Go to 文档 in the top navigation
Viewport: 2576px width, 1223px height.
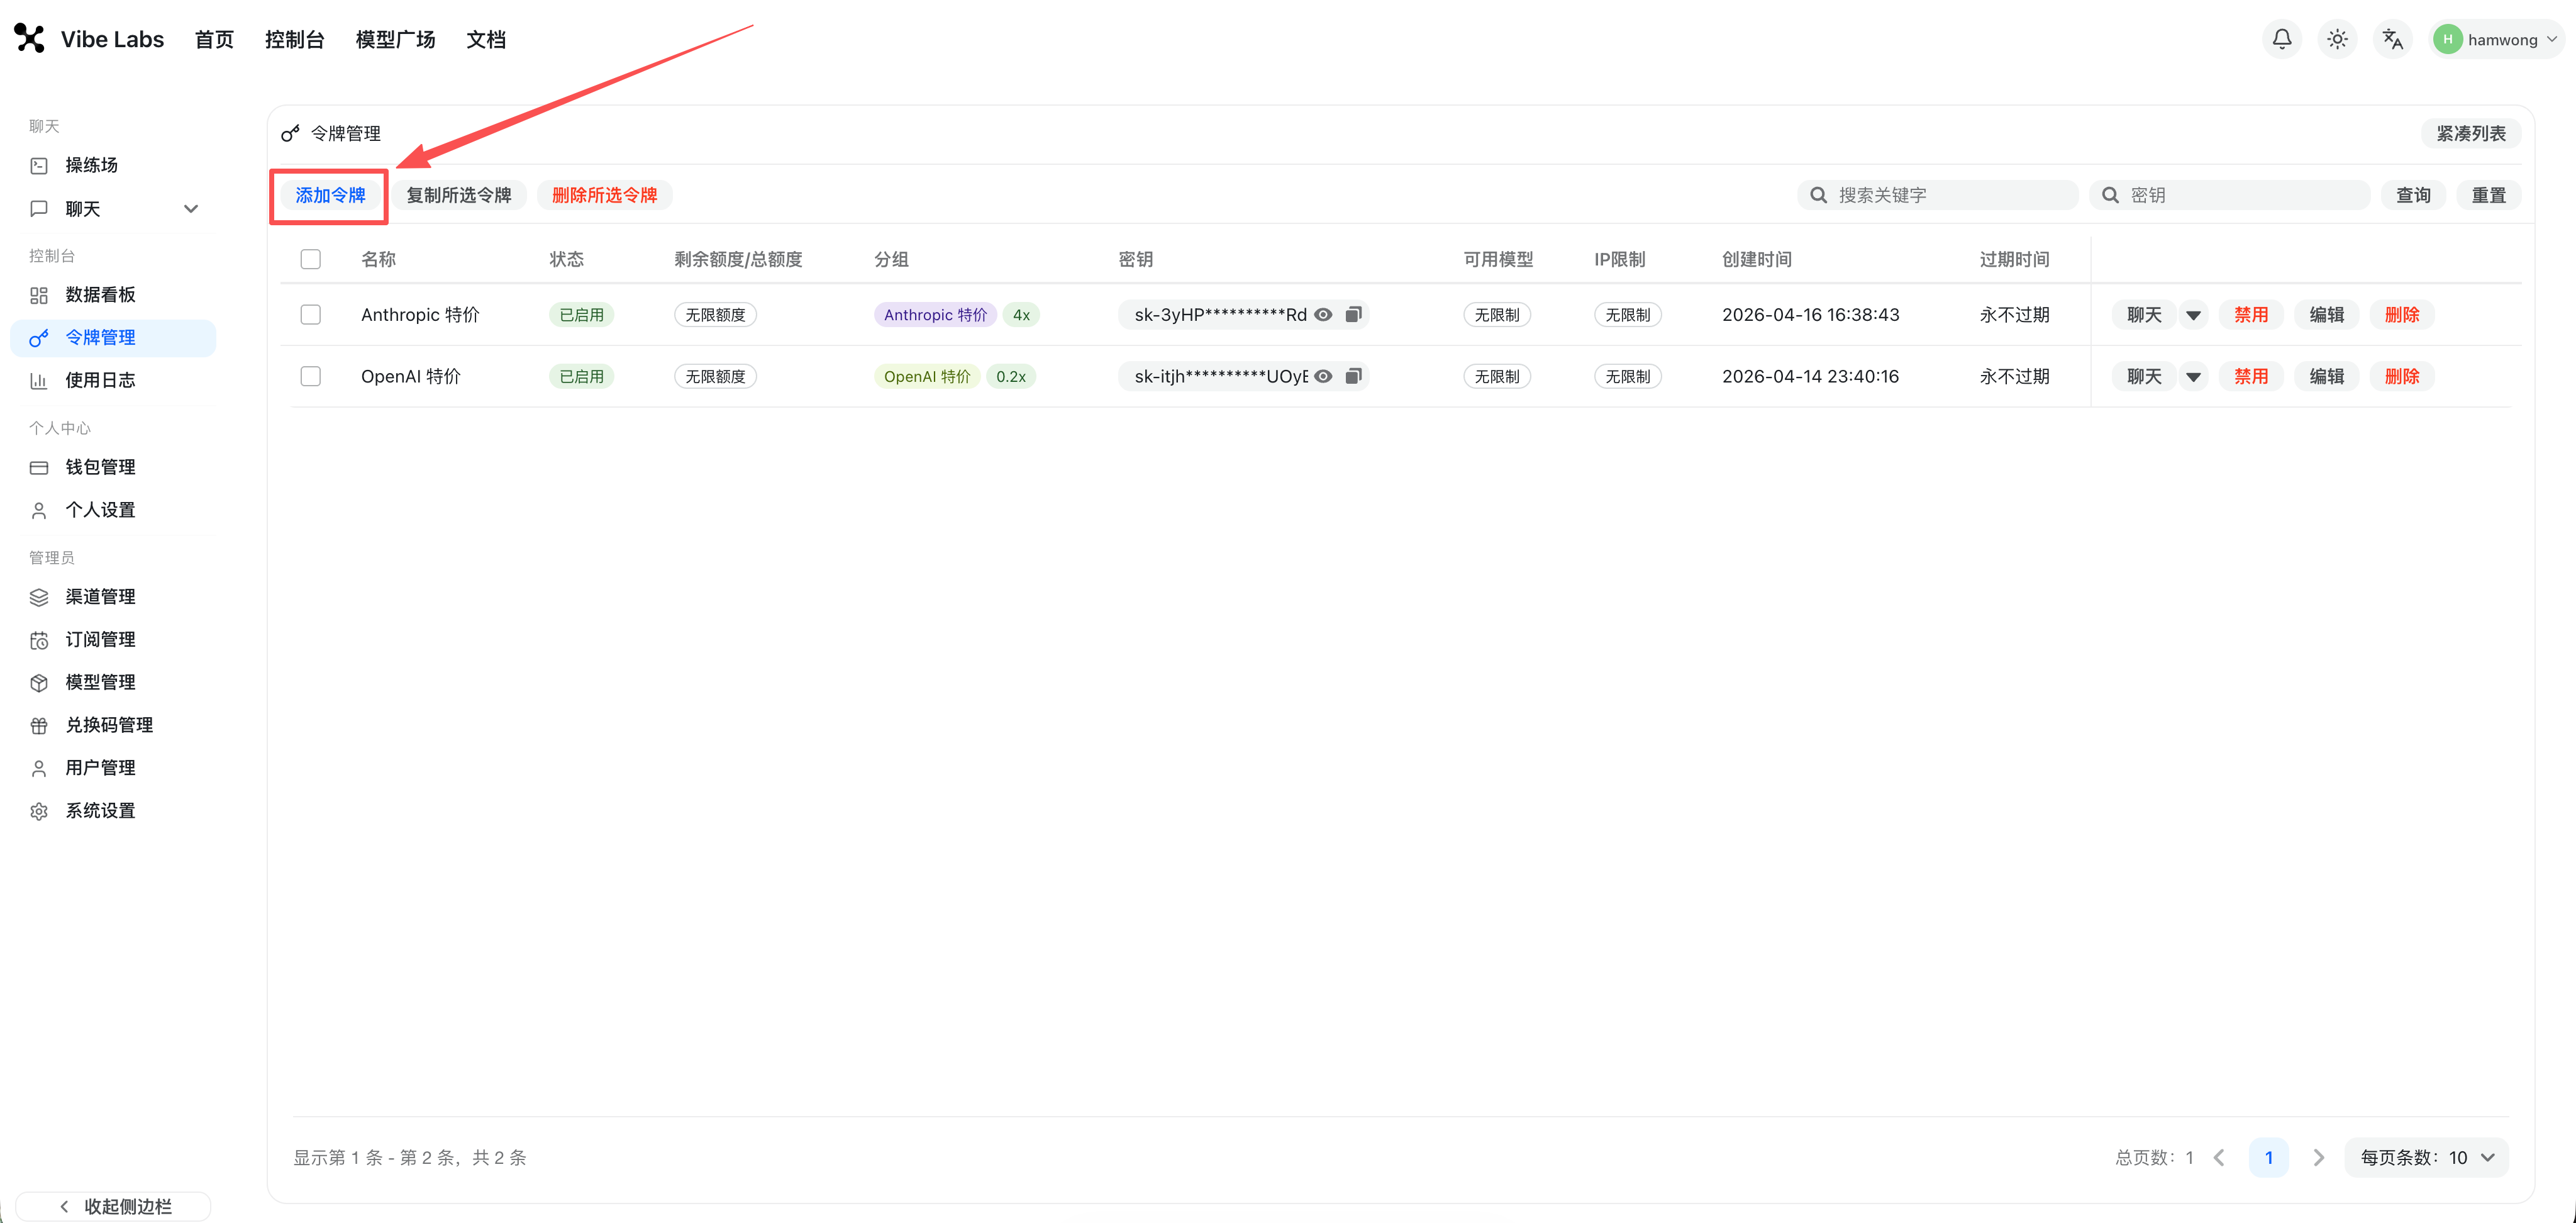[487, 39]
